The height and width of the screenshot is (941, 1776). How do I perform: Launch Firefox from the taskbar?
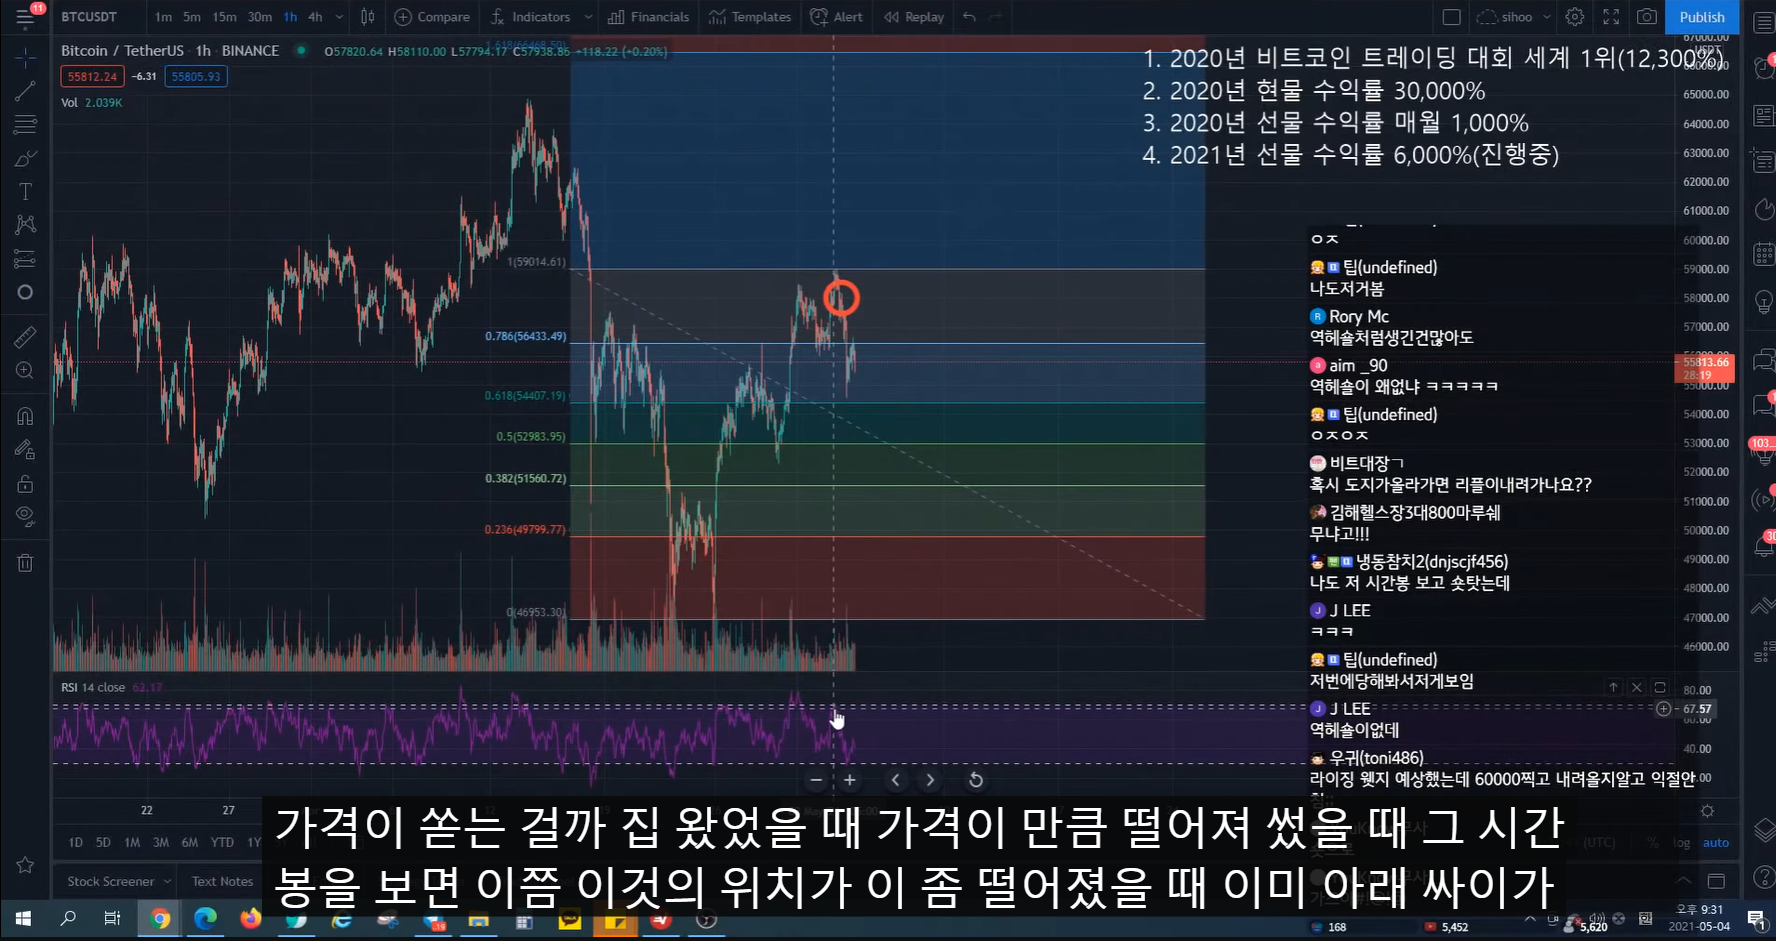tap(251, 918)
